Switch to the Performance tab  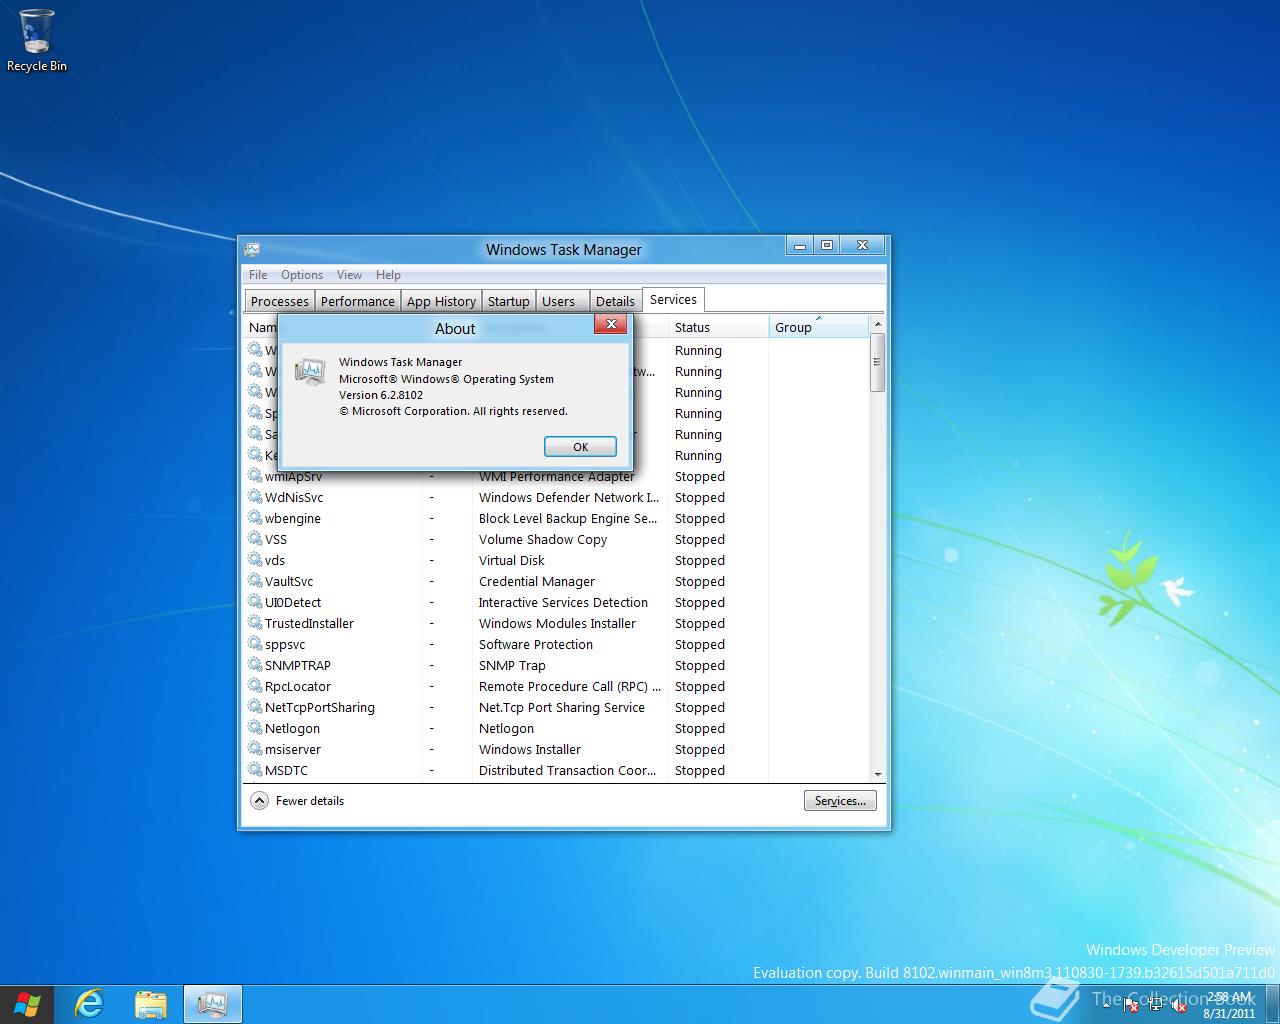[358, 301]
